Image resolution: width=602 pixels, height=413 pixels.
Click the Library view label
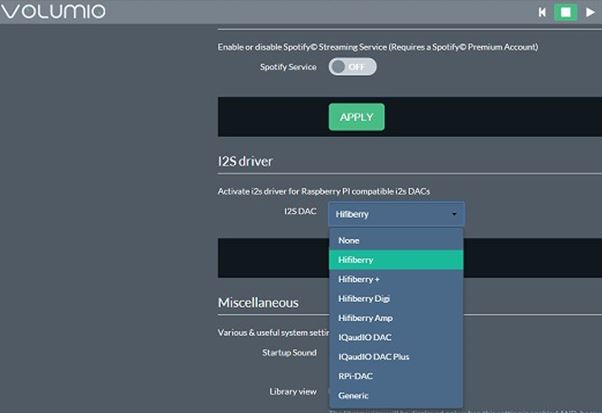[x=293, y=392]
